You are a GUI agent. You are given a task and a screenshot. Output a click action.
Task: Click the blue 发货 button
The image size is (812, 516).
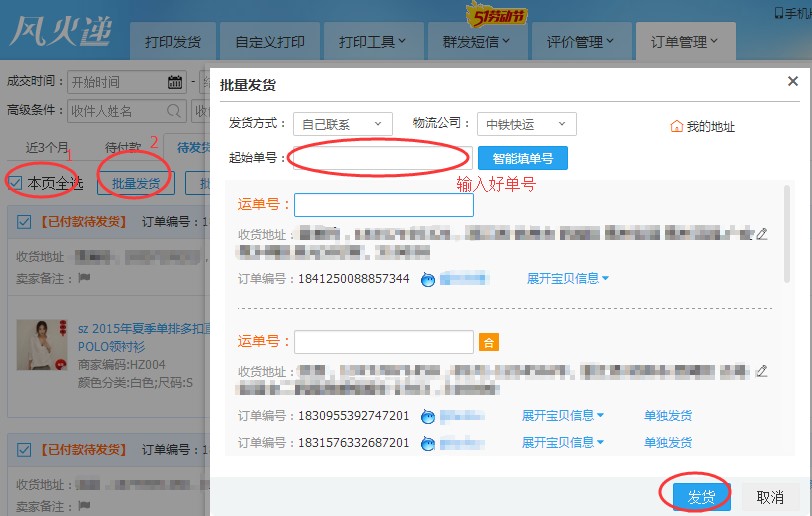click(x=701, y=497)
